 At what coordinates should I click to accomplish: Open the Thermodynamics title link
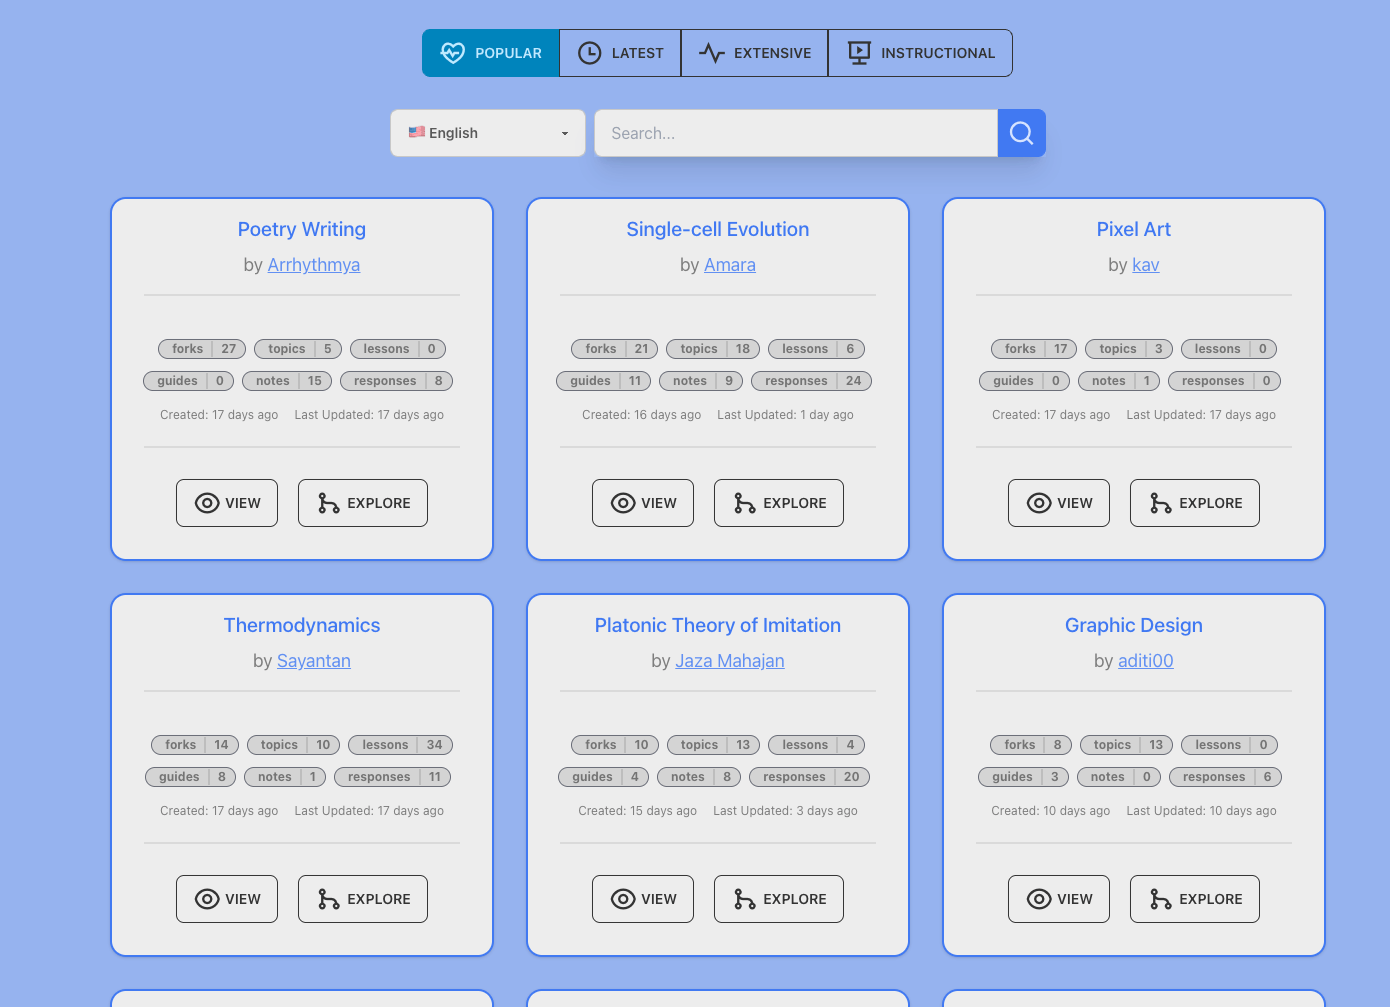click(x=302, y=625)
